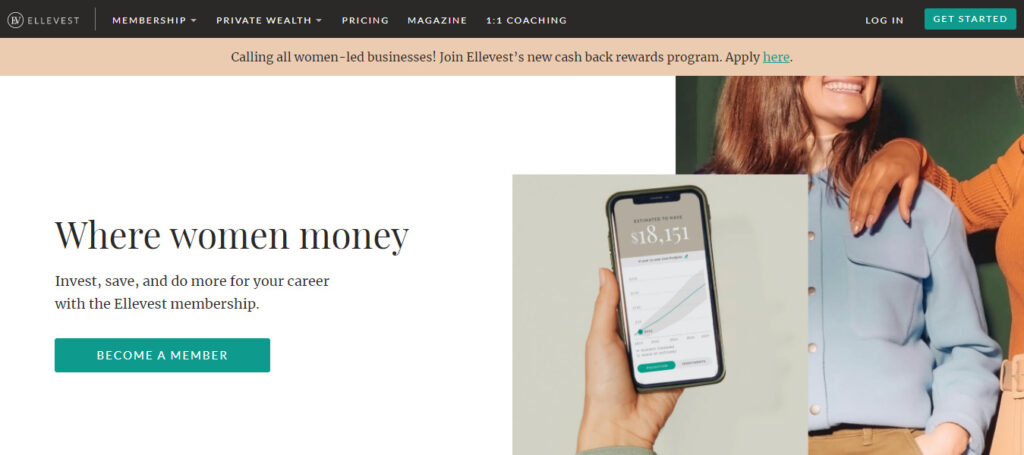Open the Magazine section
This screenshot has width=1024, height=455.
coord(437,20)
